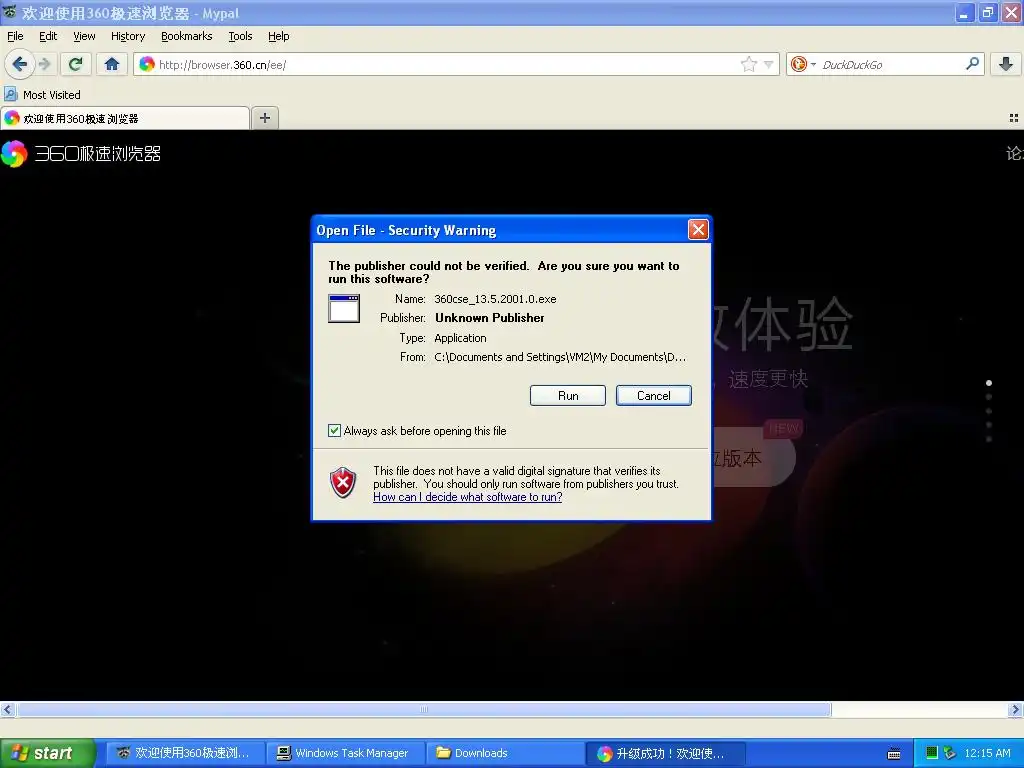Click the scroll left arrow at page bottom

click(7, 709)
